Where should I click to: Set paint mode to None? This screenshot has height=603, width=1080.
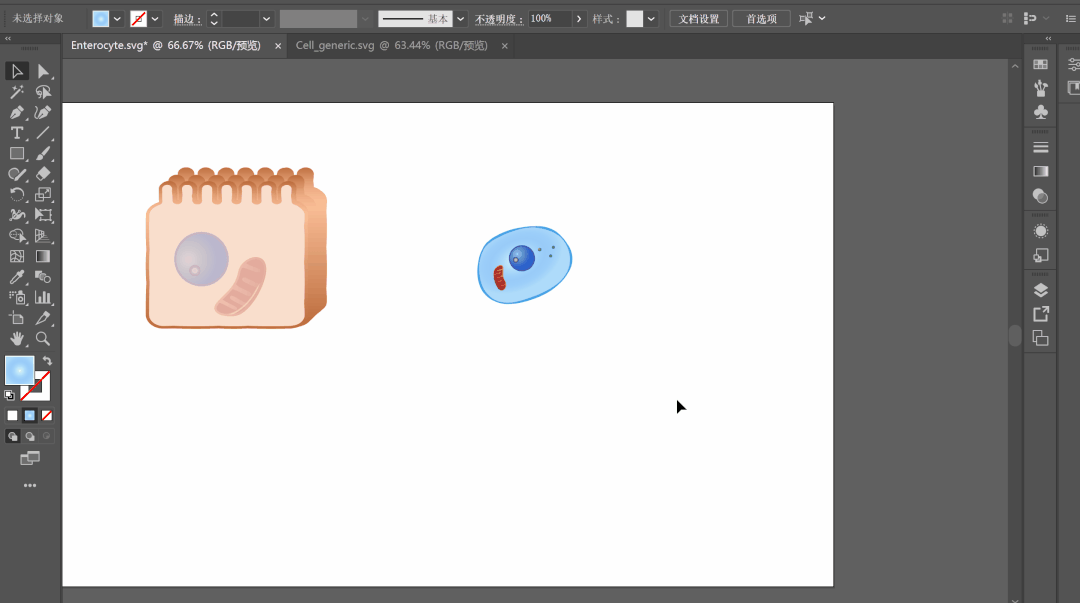(x=47, y=415)
